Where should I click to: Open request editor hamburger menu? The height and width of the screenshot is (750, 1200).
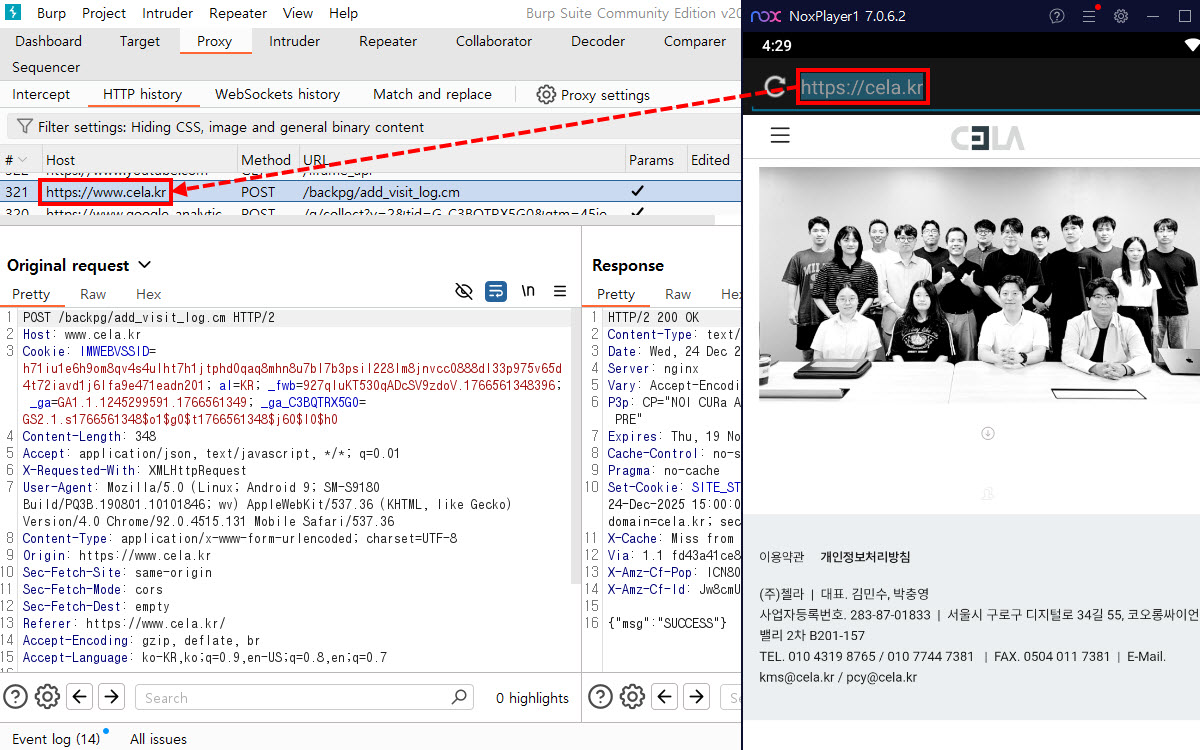click(x=560, y=291)
